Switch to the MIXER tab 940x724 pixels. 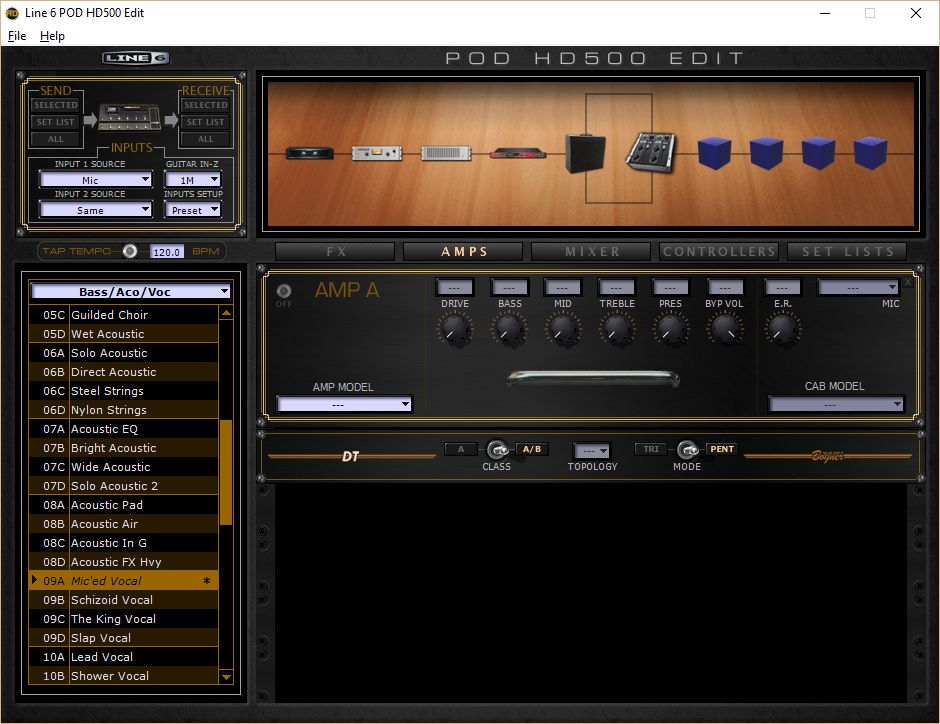point(592,252)
